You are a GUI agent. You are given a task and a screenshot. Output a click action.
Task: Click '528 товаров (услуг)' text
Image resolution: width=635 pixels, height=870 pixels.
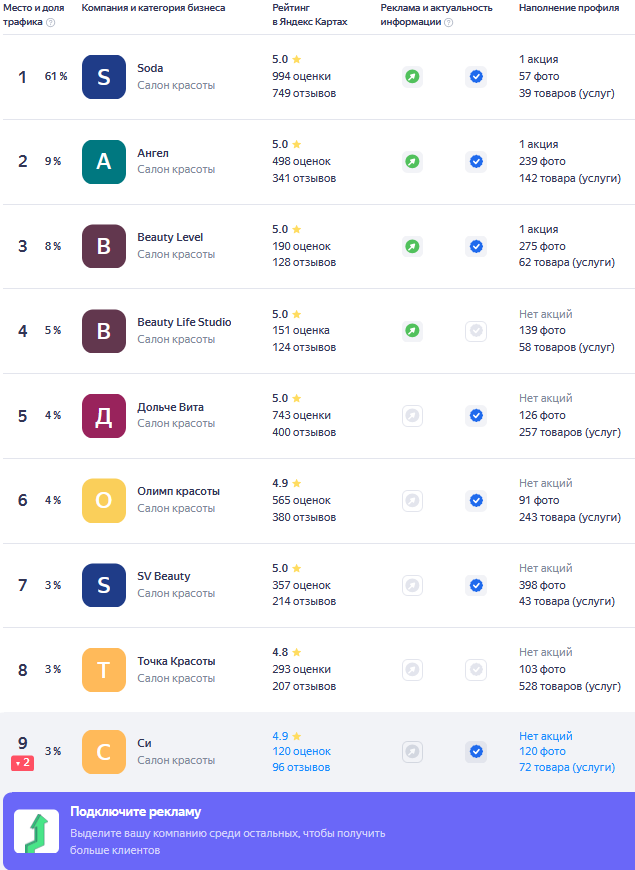[570, 686]
